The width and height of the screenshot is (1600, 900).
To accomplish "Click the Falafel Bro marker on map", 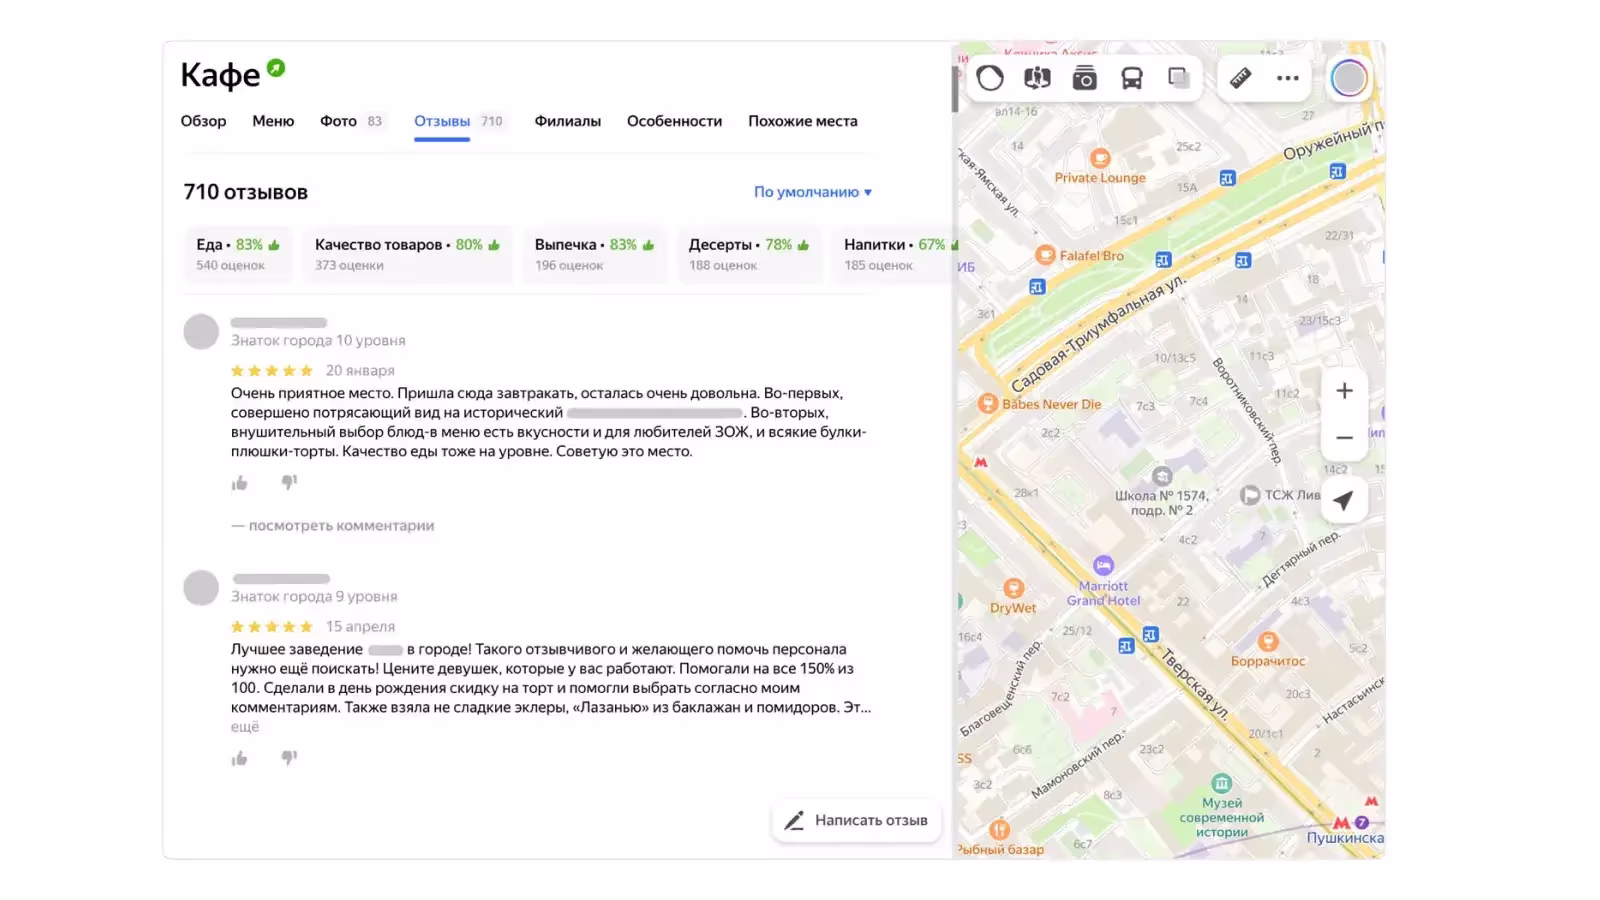I will [x=1045, y=256].
